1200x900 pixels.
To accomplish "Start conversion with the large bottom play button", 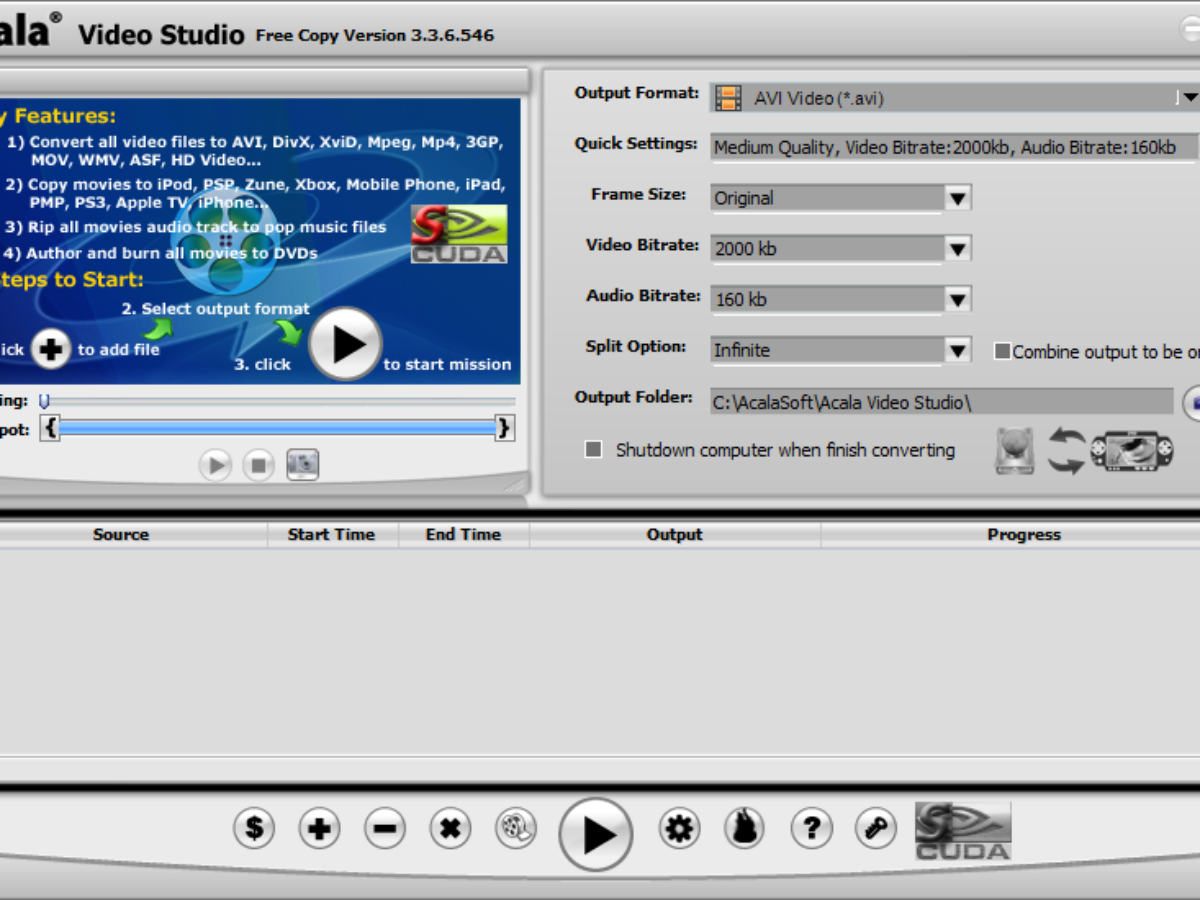I will point(596,834).
